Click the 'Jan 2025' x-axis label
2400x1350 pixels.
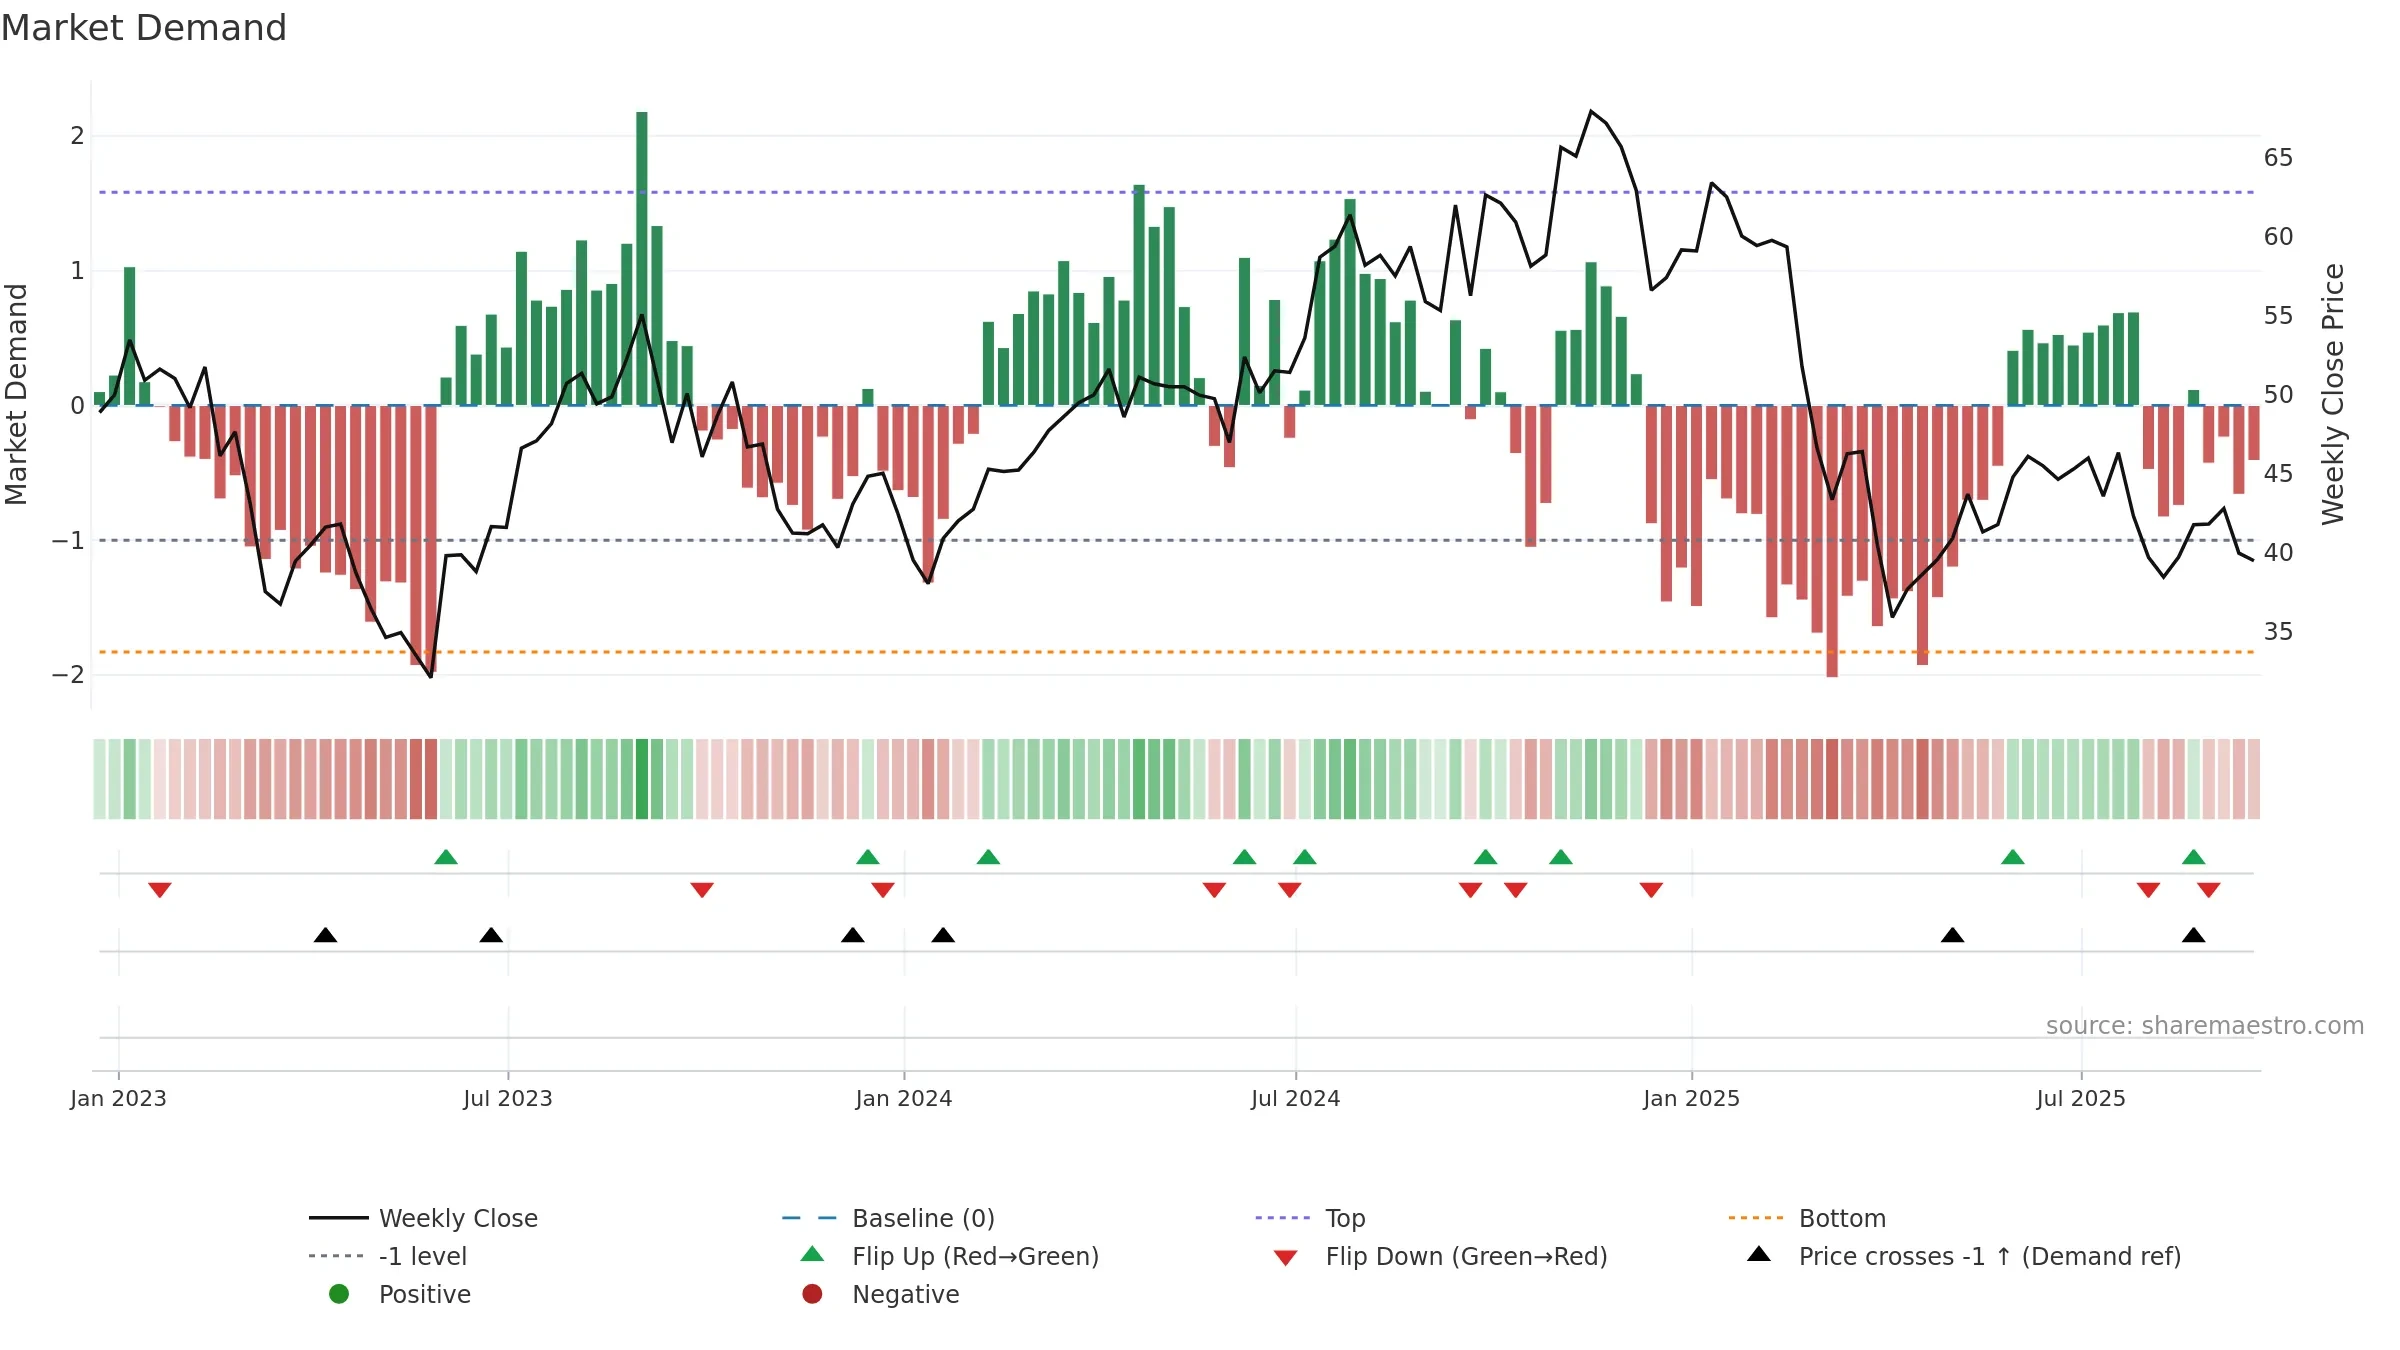tap(1692, 1098)
